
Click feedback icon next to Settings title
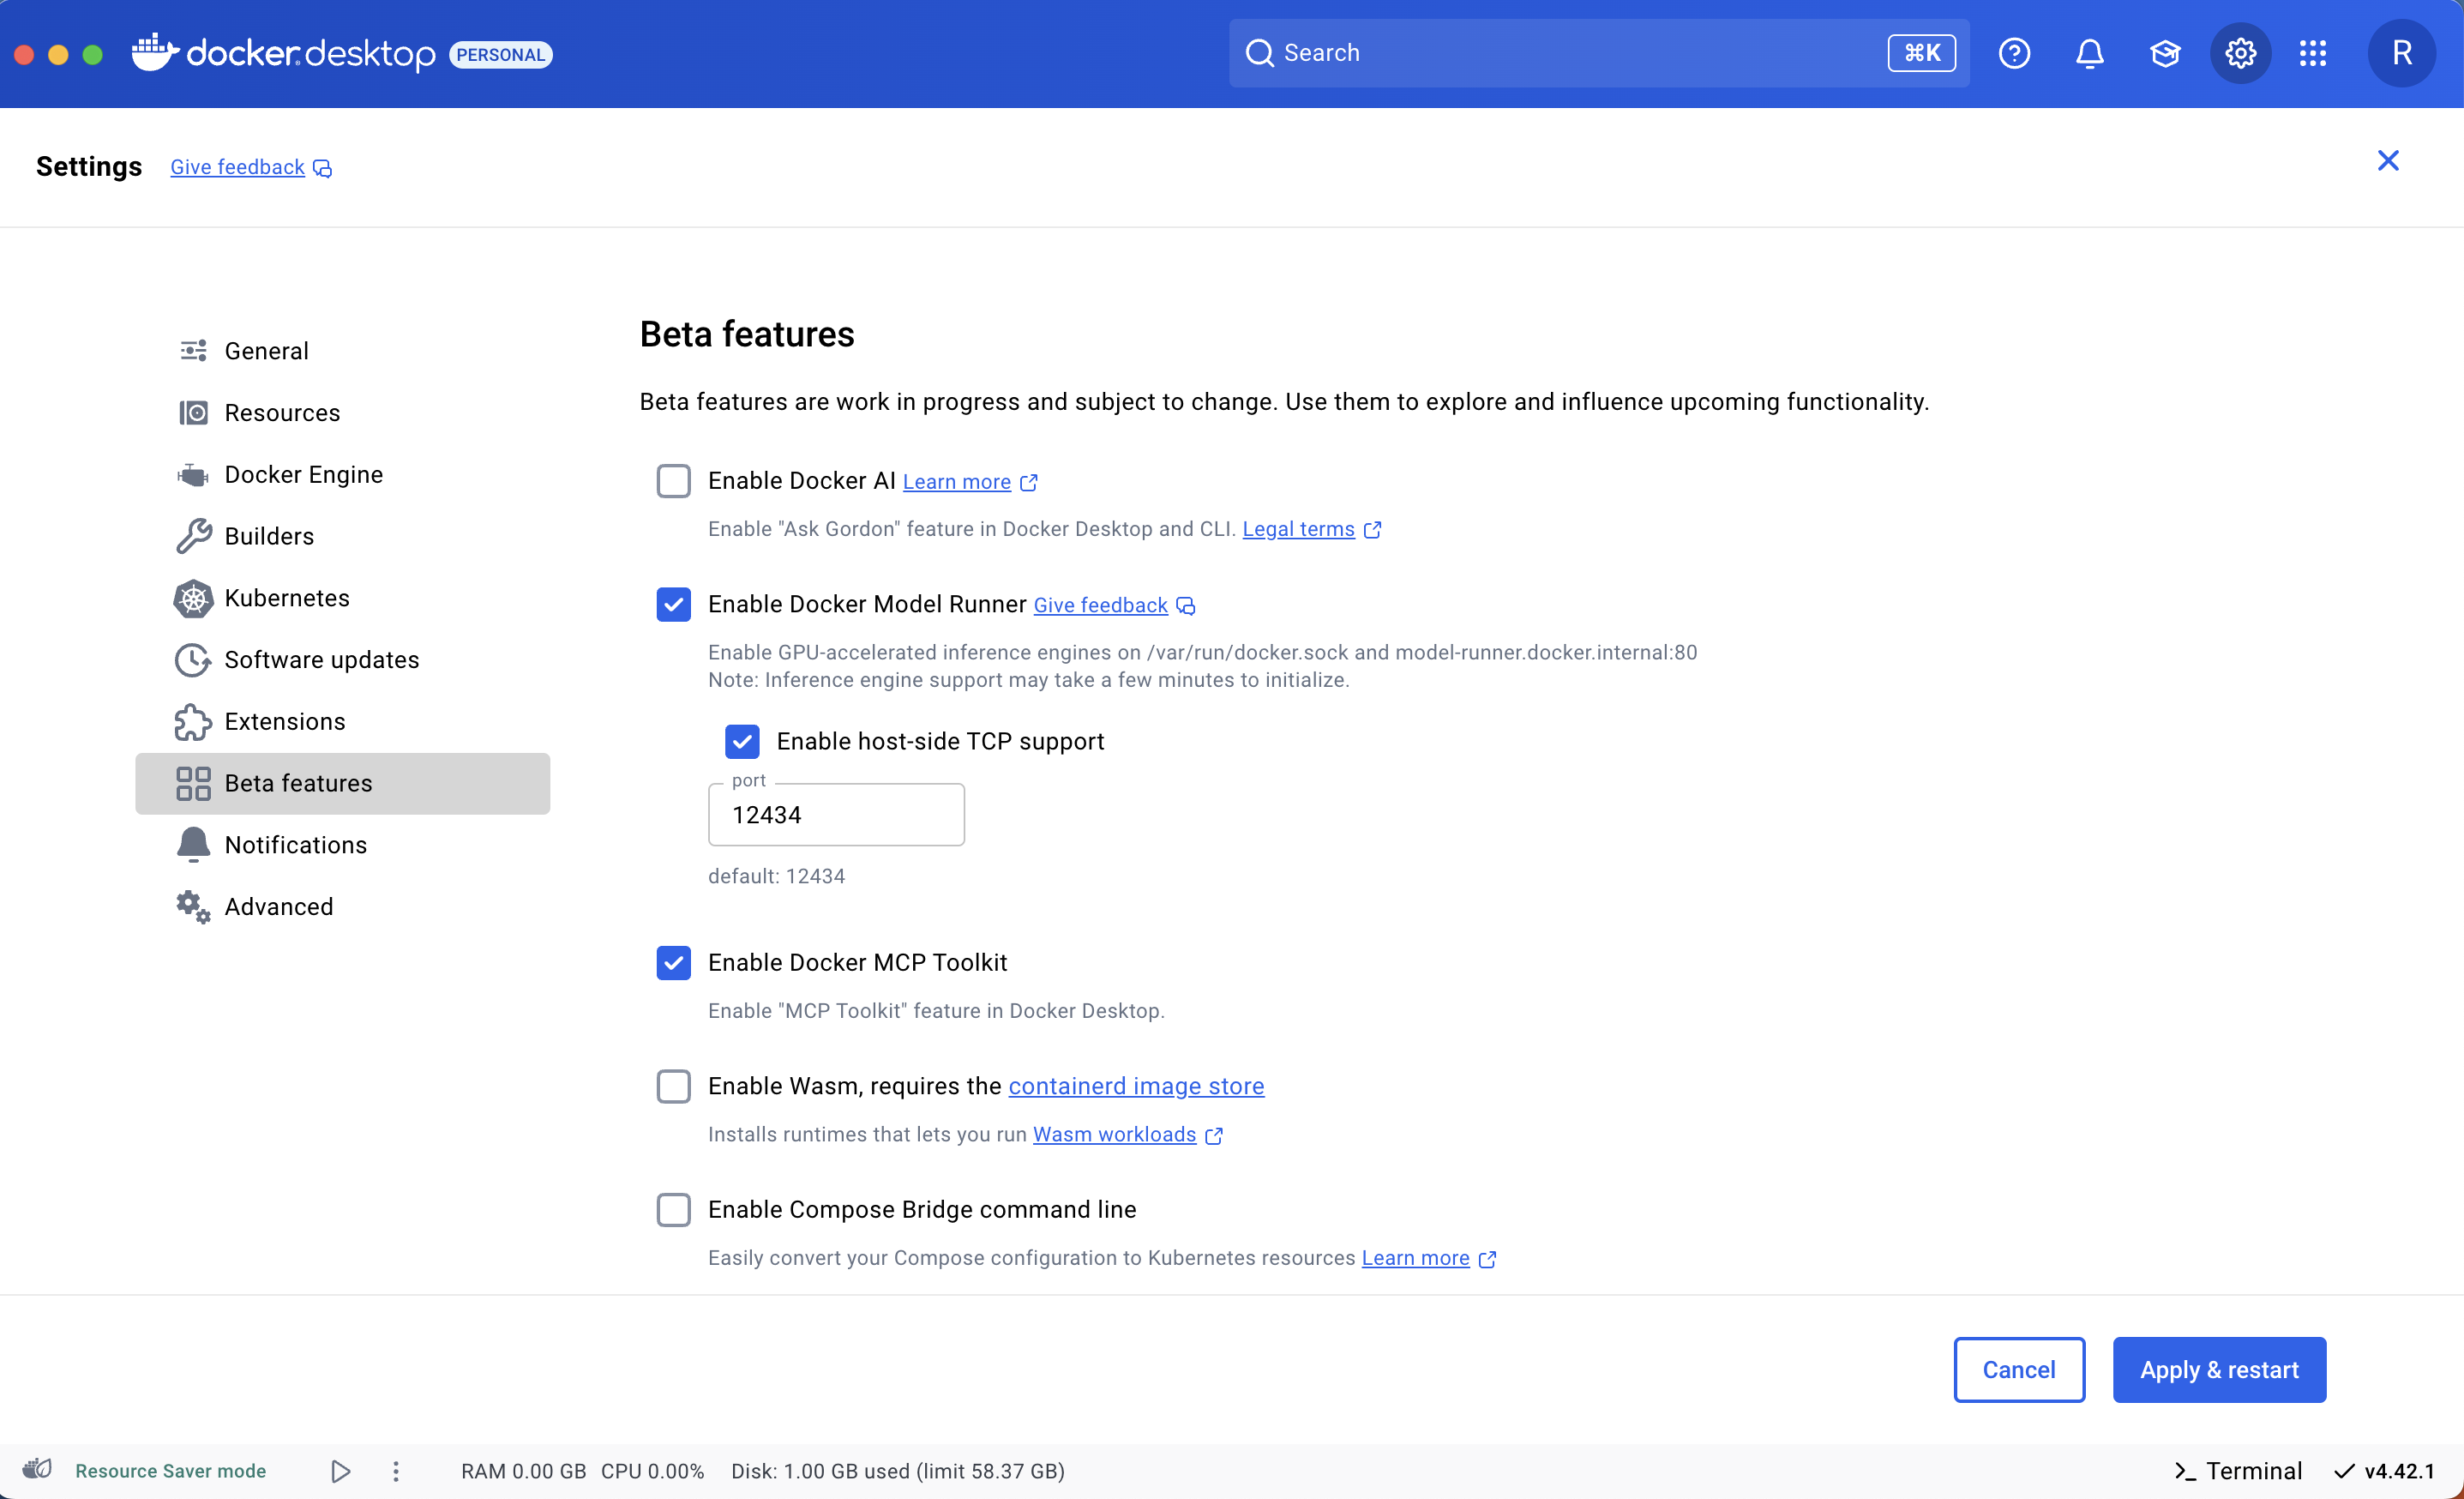coord(322,168)
